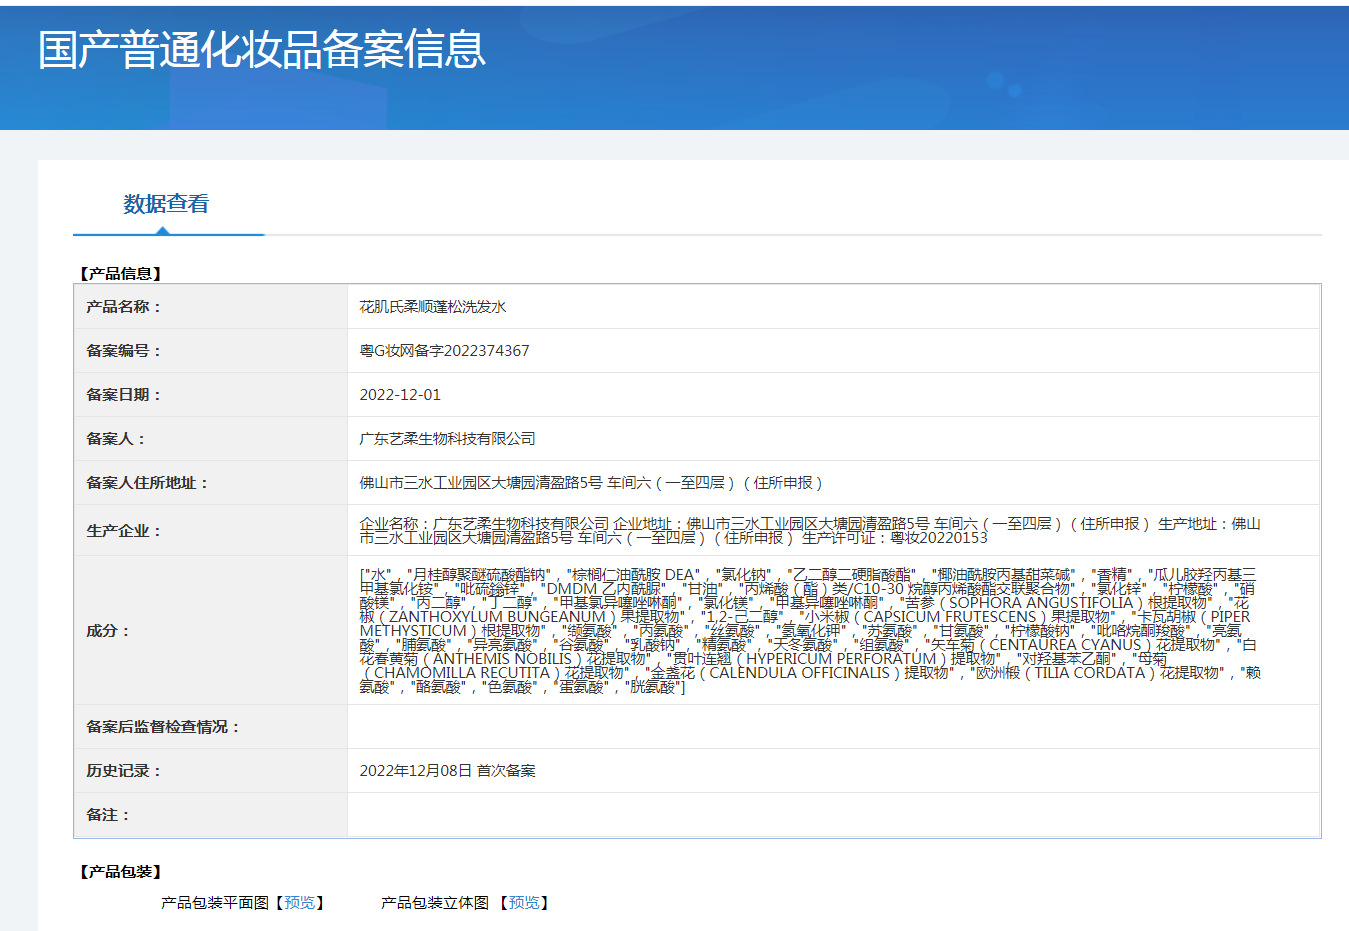Select 广东艺柔生物科技有限公司 in the 备案人 row

pos(448,439)
